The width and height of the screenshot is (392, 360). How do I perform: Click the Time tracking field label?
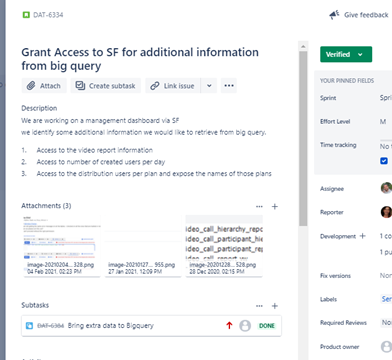(338, 145)
